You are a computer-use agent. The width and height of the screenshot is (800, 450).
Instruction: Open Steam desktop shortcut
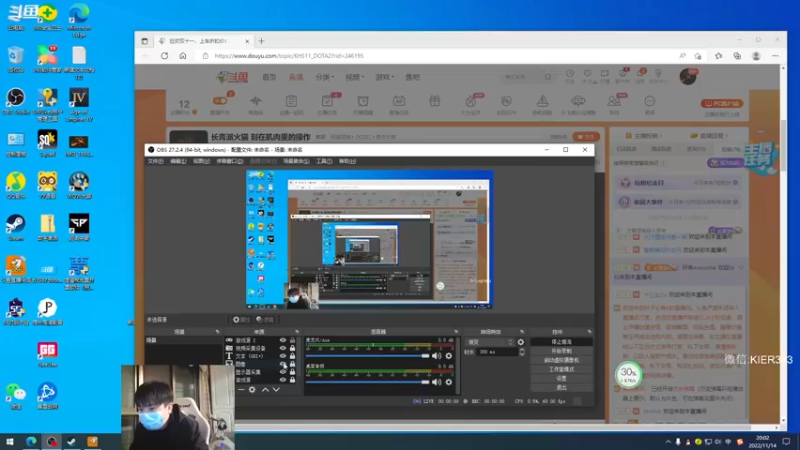tap(16, 228)
